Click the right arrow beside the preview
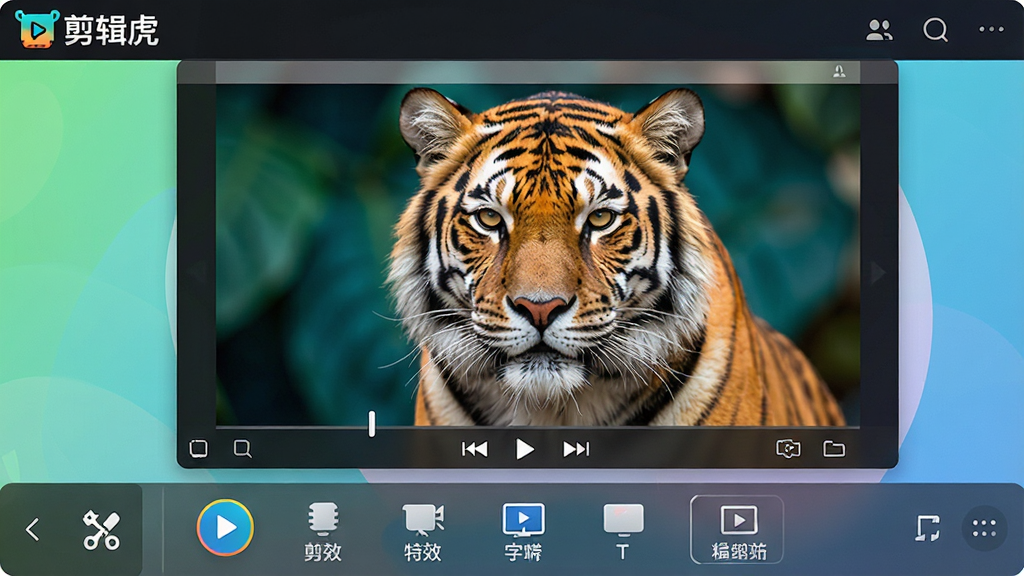The image size is (1024, 576). tap(878, 273)
